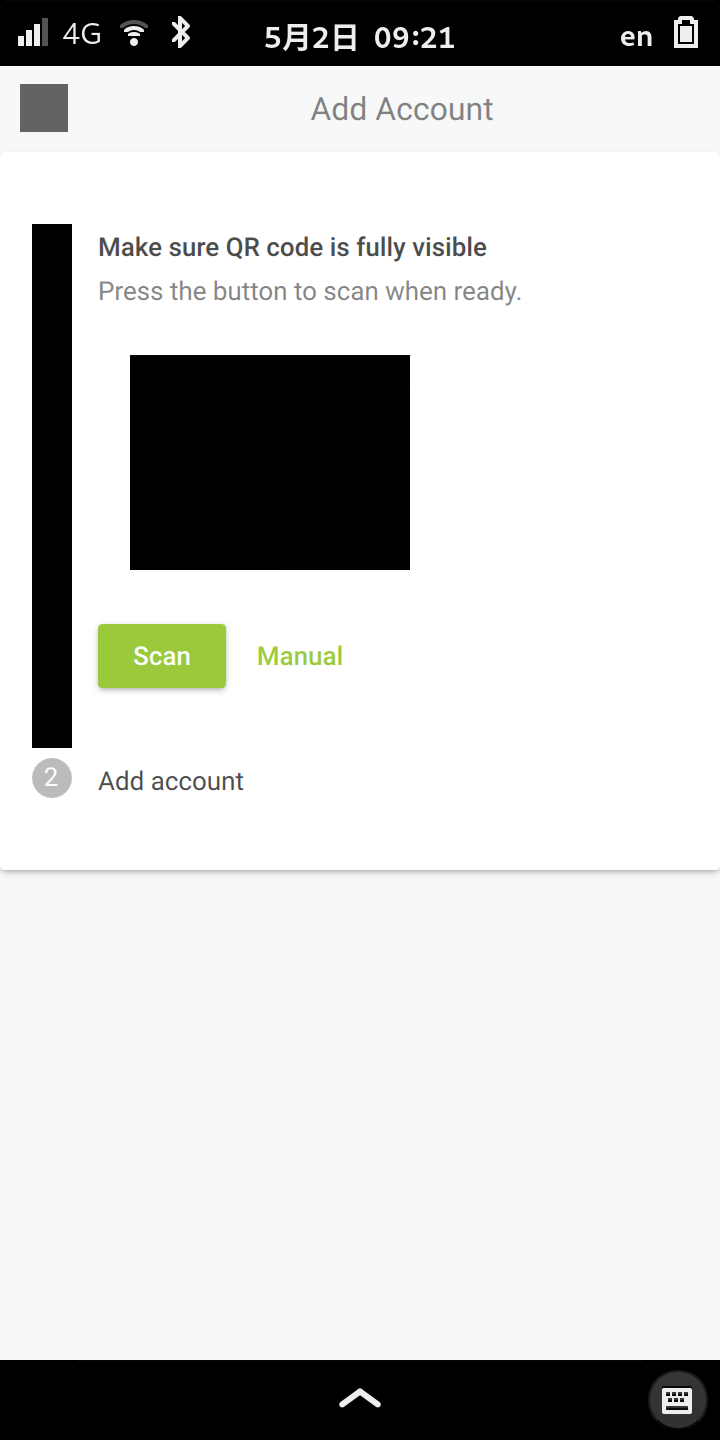Tap the gray square icon beside Add Account
Viewport: 720px width, 1440px height.
[44, 108]
